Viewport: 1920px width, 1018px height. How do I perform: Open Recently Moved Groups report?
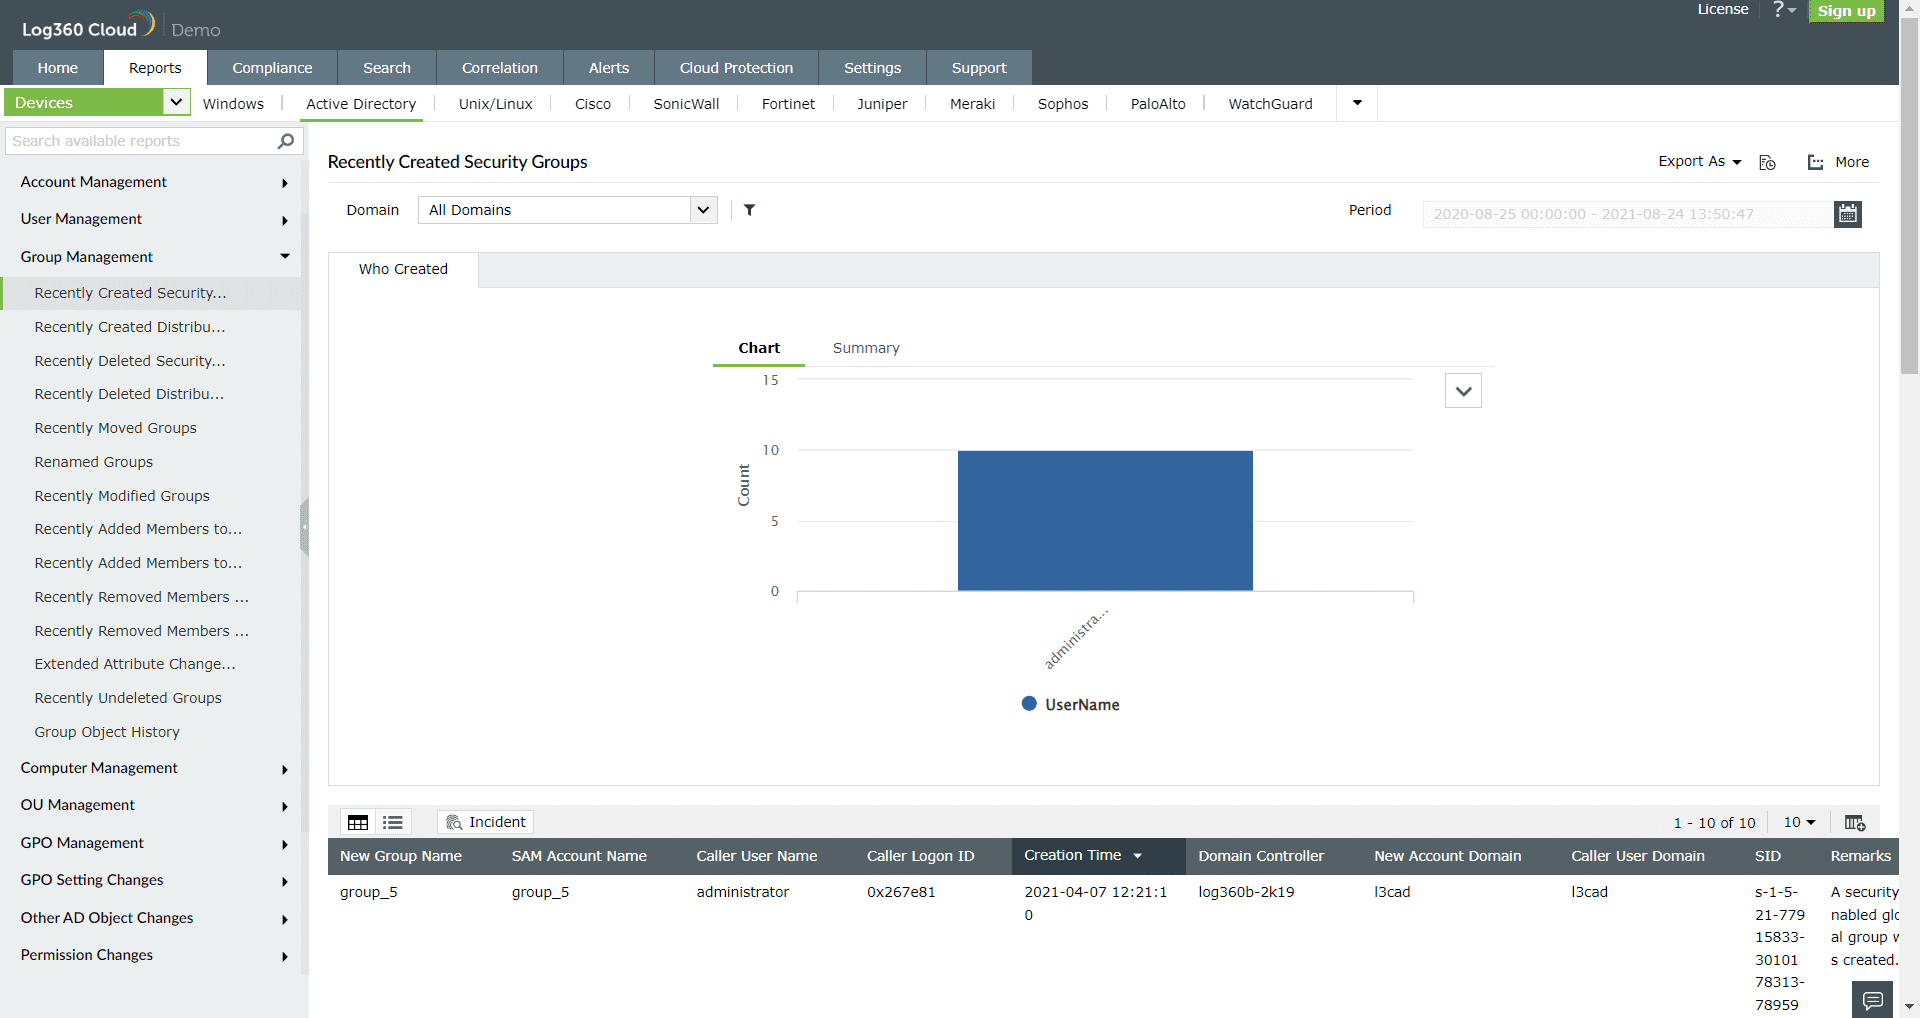click(116, 428)
